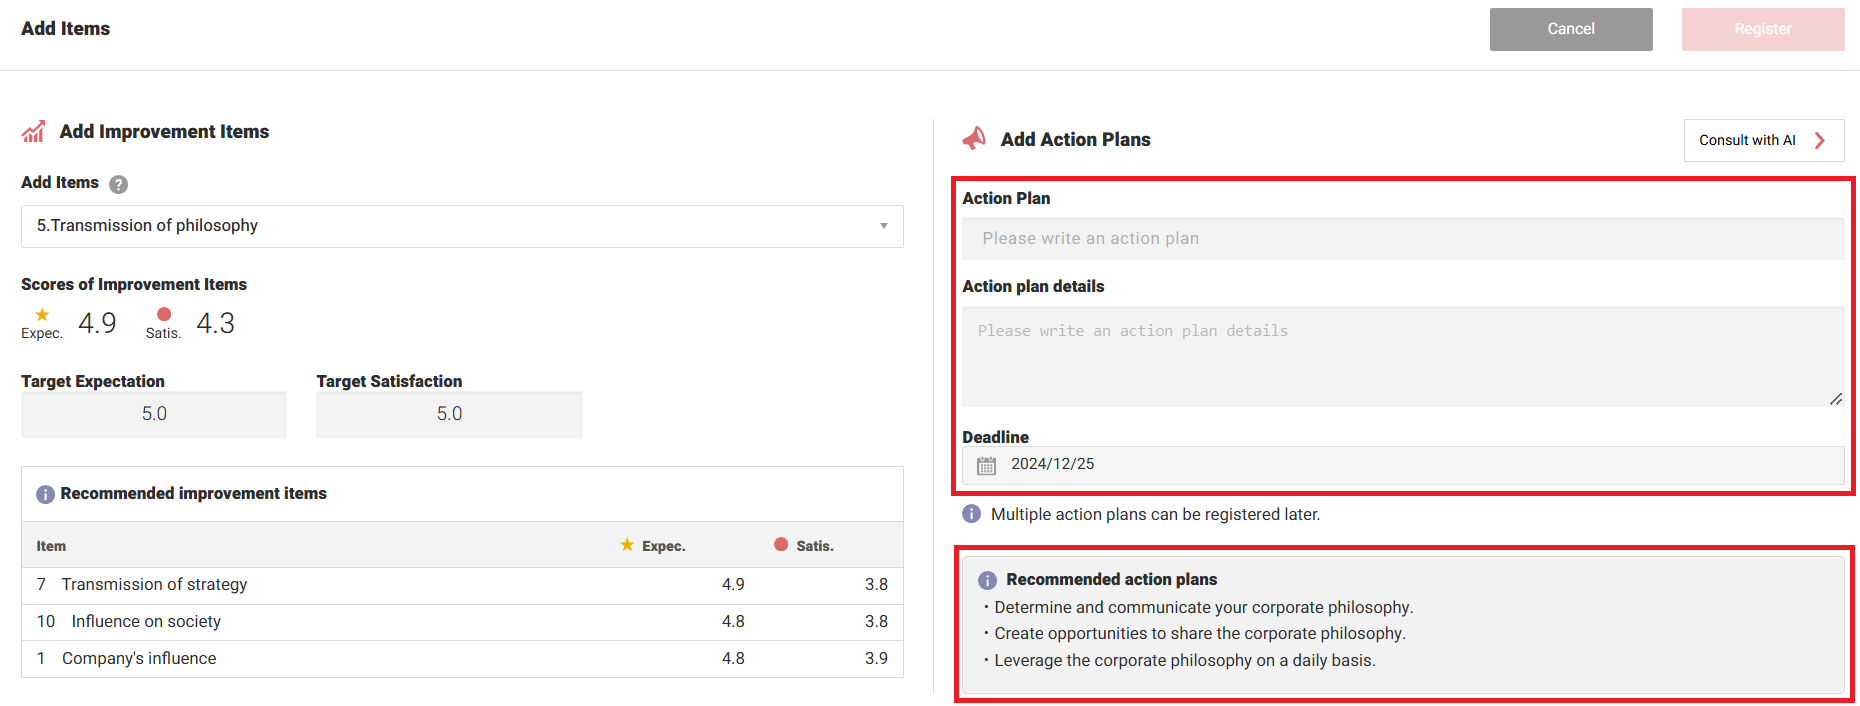Screen dimensions: 1860x706
Task: Open the calendar icon in Deadline field
Action: click(987, 465)
